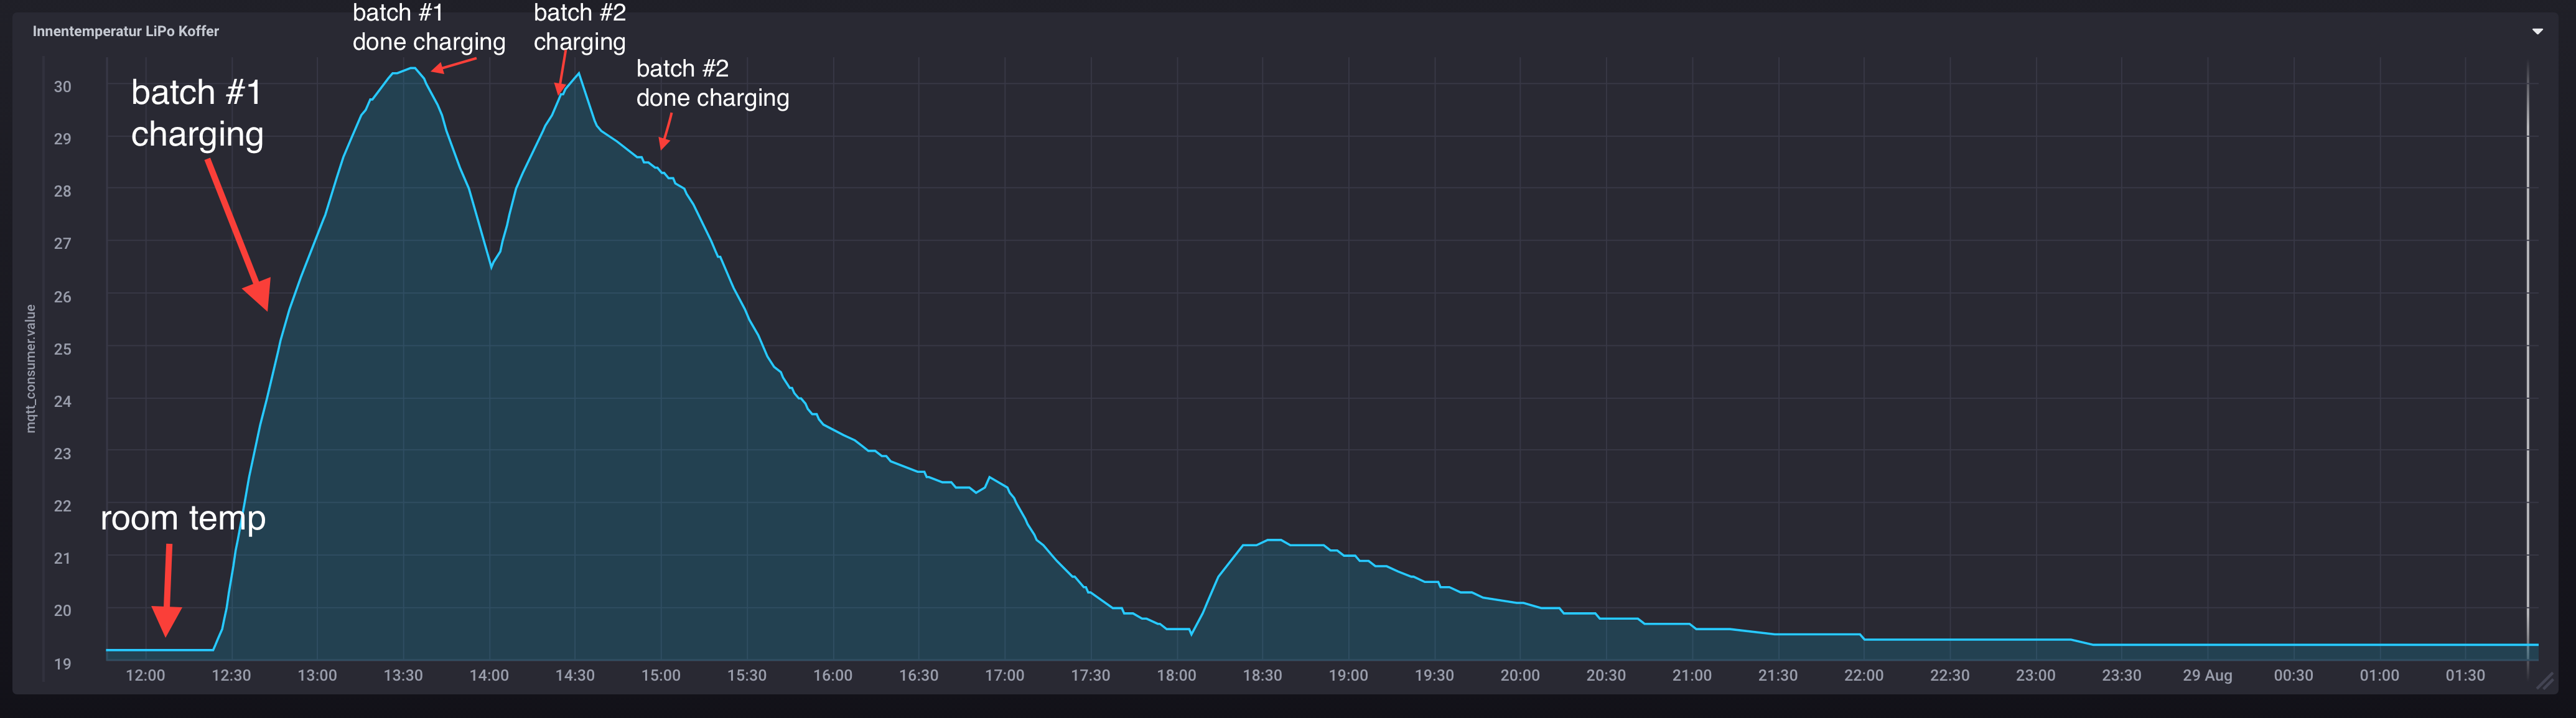Click the 20:00 time axis label

pyautogui.click(x=1520, y=675)
